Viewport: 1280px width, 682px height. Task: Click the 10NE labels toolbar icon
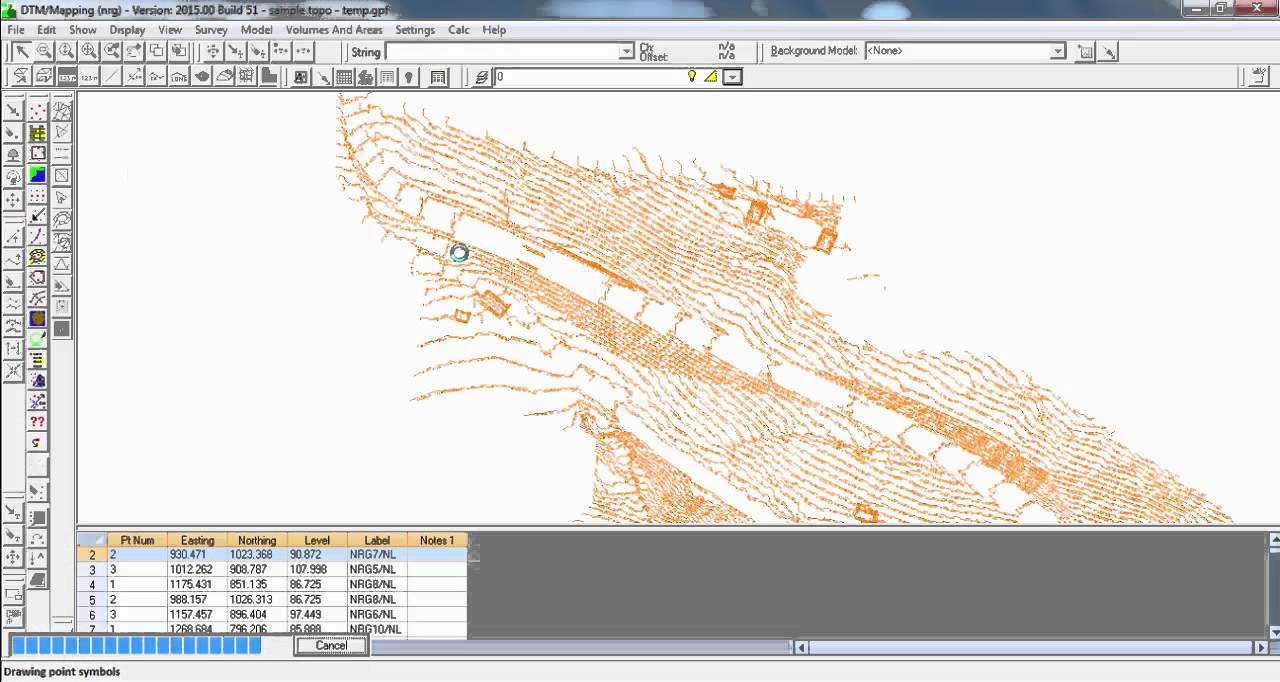[x=179, y=77]
